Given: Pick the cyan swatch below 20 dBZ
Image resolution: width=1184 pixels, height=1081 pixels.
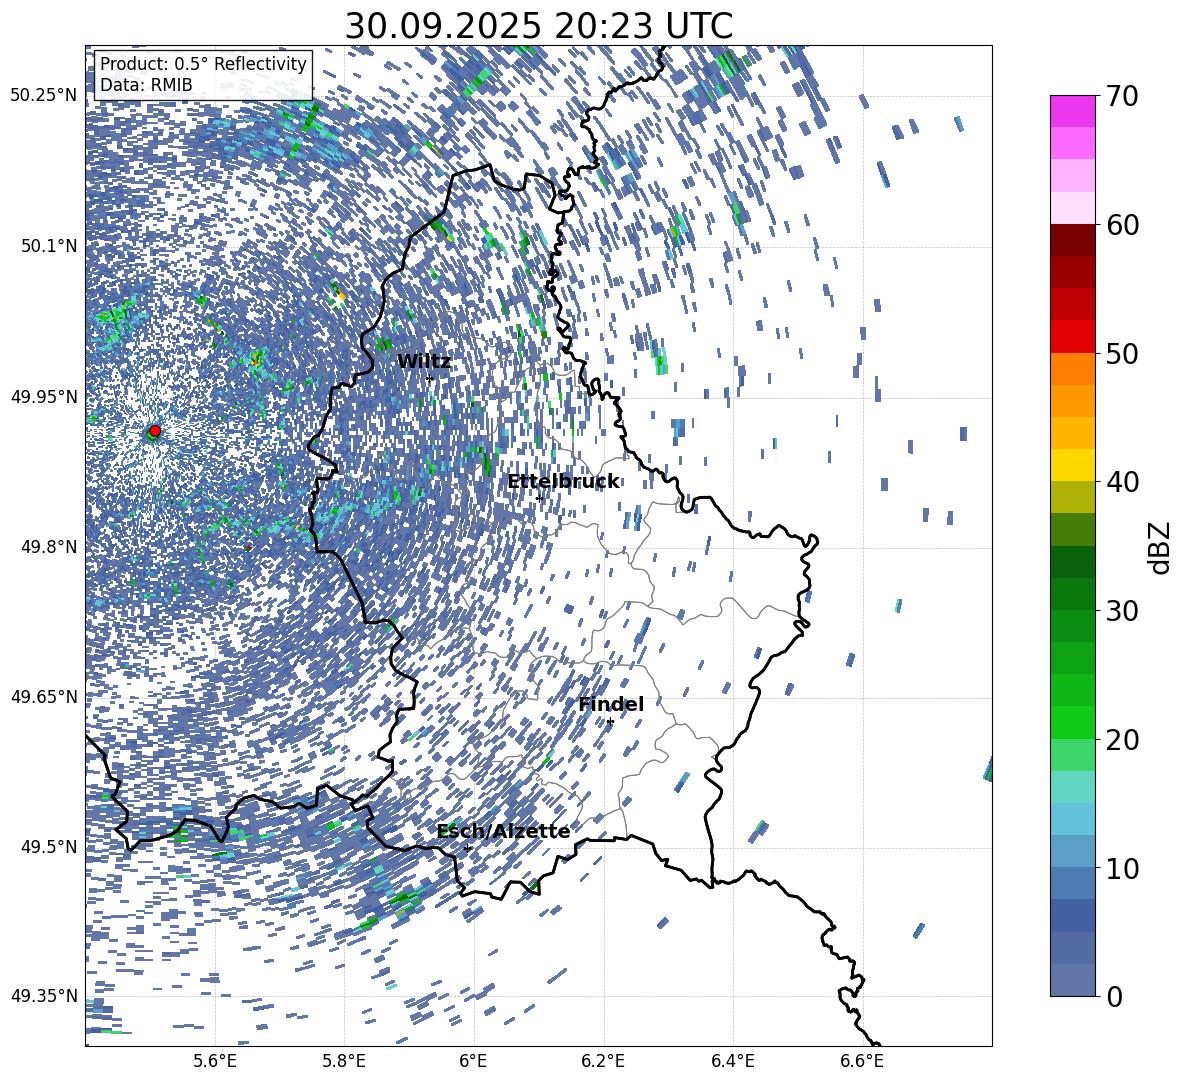Looking at the screenshot, I should pyautogui.click(x=1072, y=787).
